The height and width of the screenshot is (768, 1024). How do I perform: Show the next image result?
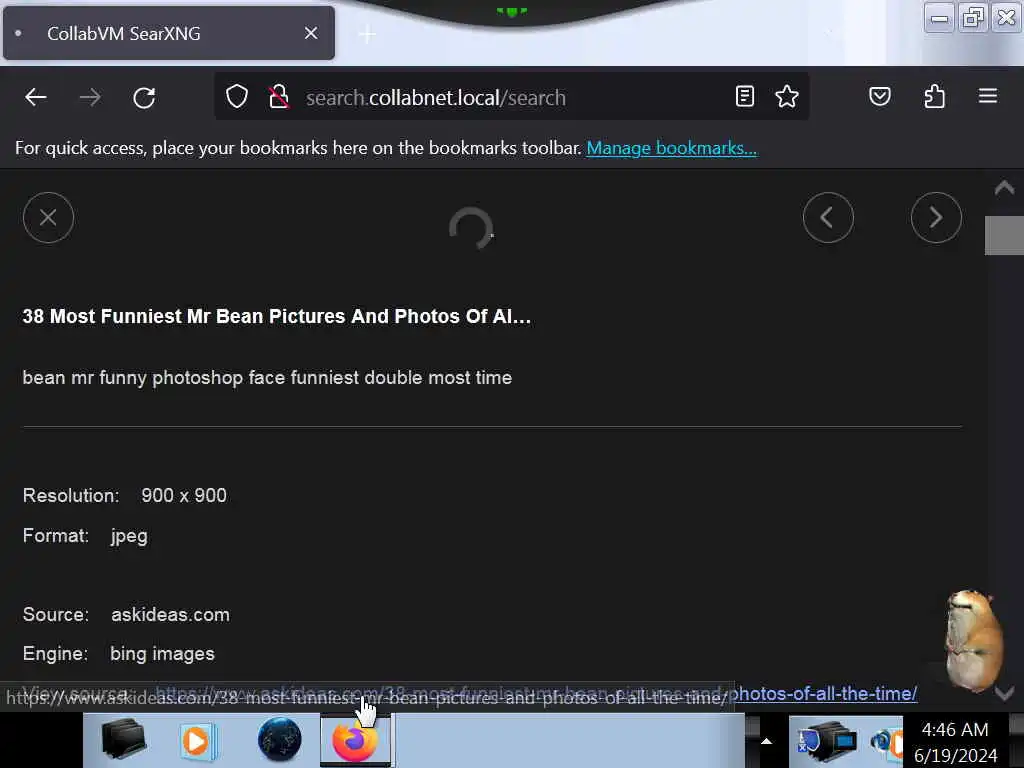point(936,217)
